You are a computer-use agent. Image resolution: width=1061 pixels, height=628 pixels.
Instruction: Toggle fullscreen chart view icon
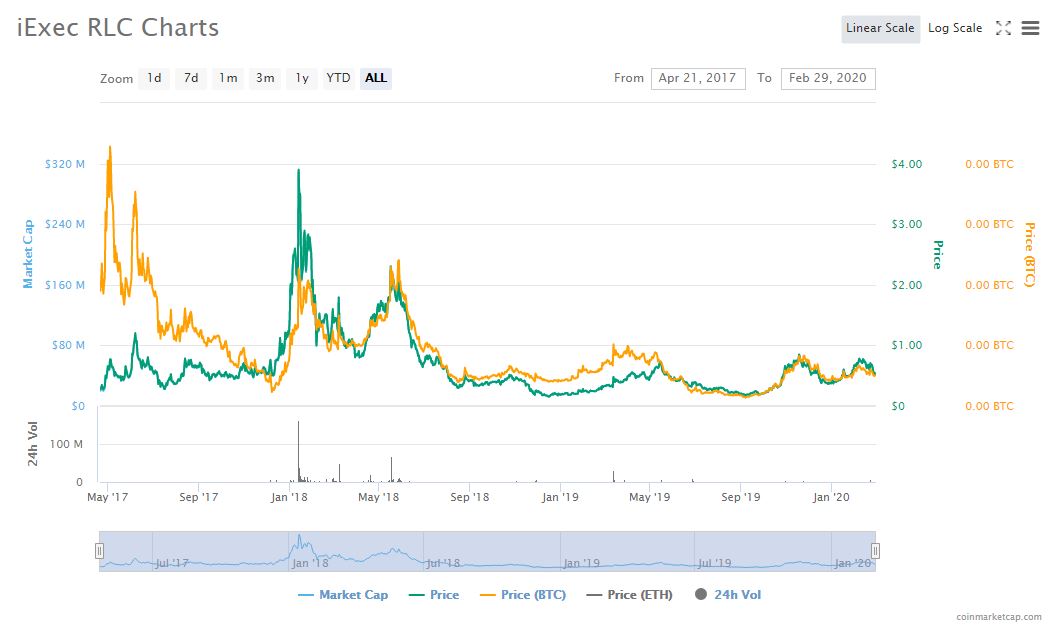1003,28
